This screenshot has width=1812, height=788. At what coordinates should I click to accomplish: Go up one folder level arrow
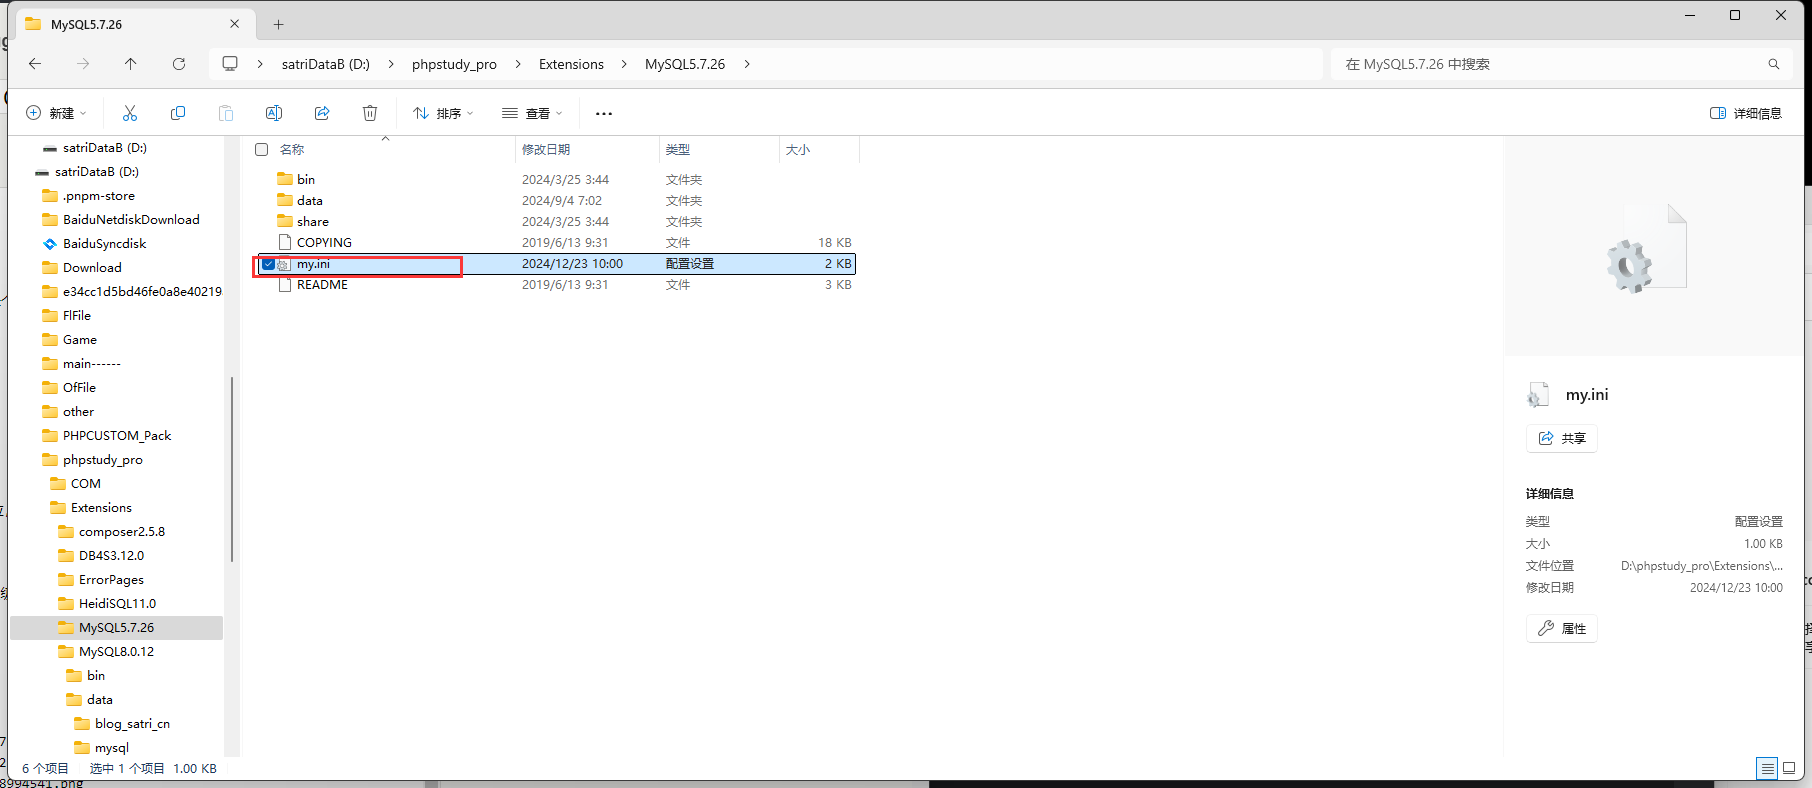pos(131,64)
